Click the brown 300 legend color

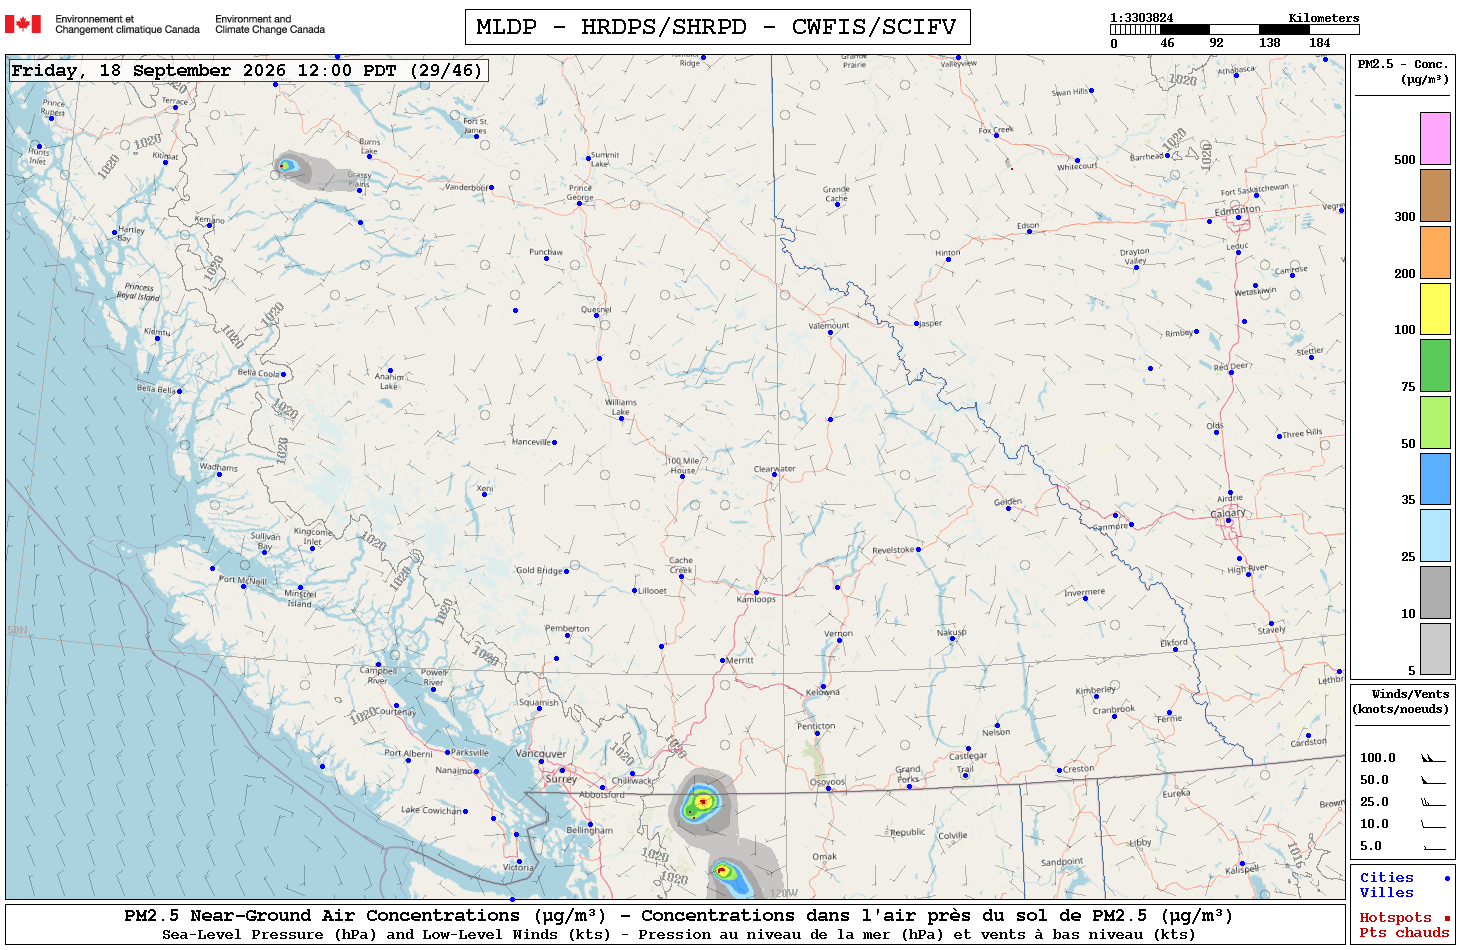pyautogui.click(x=1435, y=195)
